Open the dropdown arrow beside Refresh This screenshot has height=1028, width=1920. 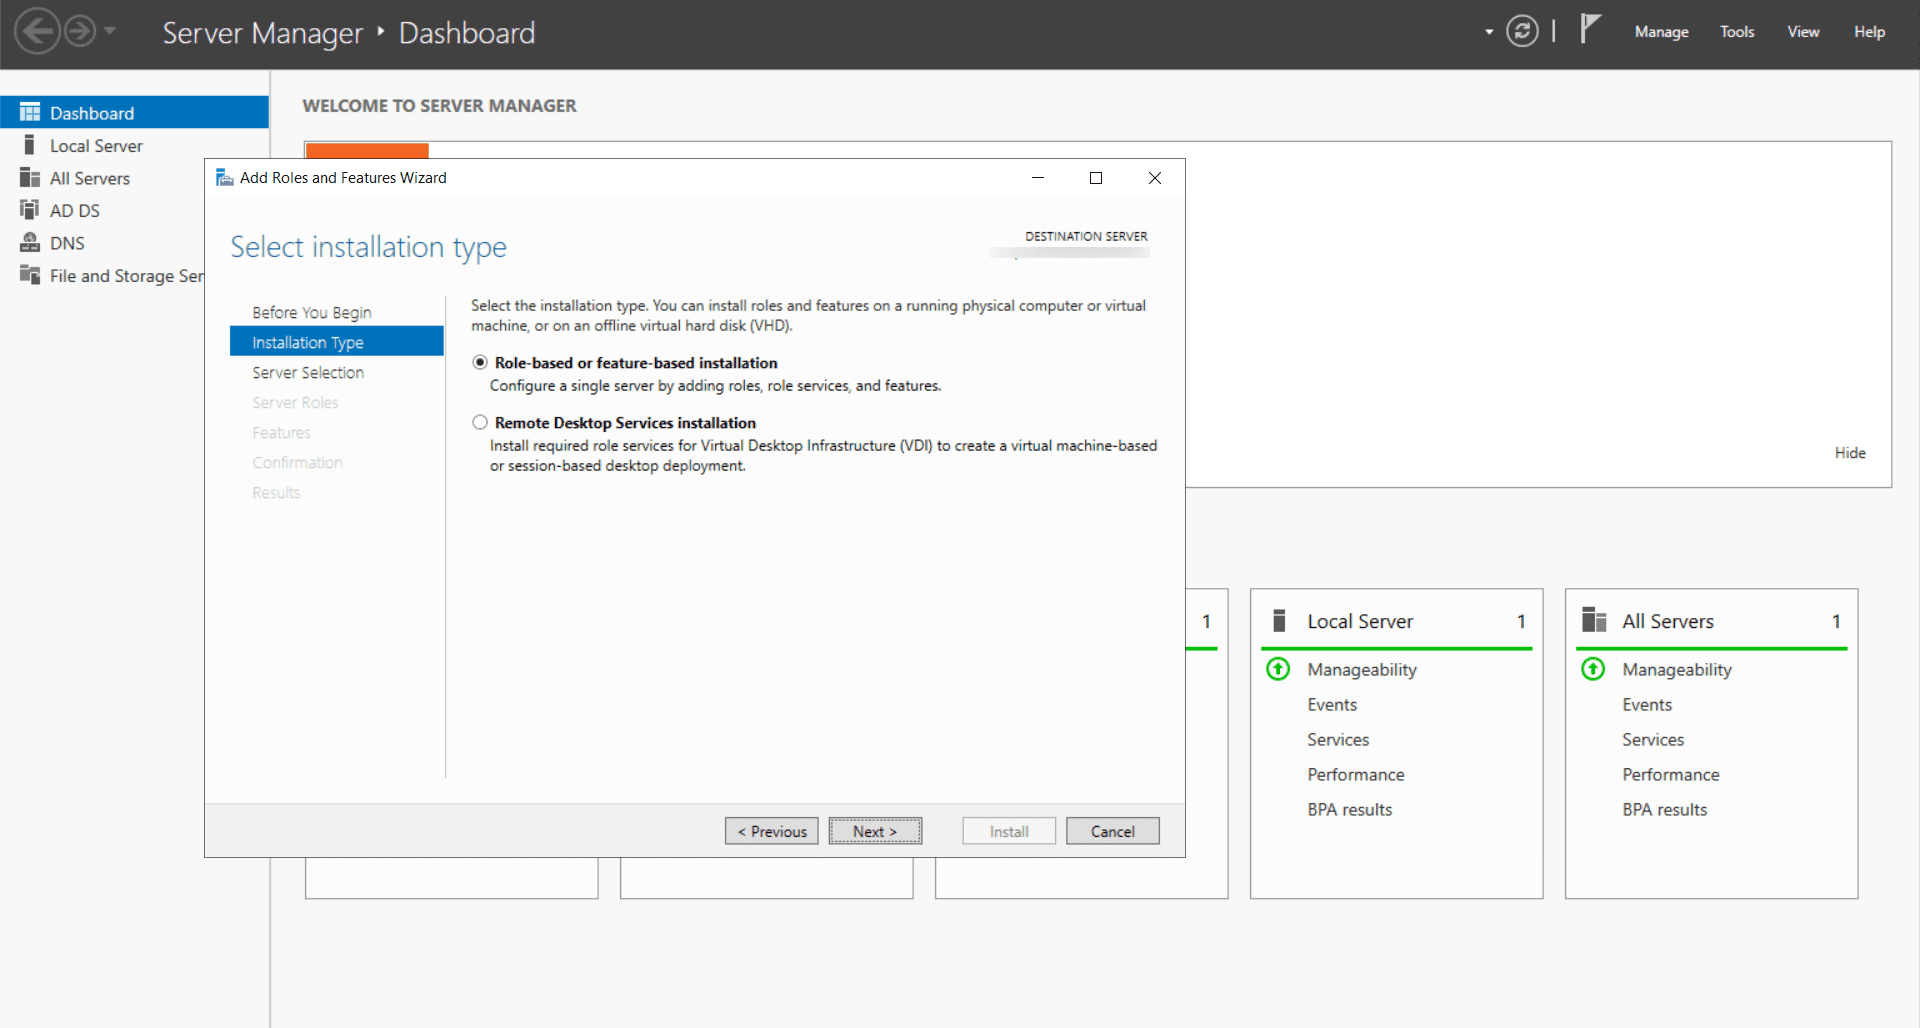1489,32
